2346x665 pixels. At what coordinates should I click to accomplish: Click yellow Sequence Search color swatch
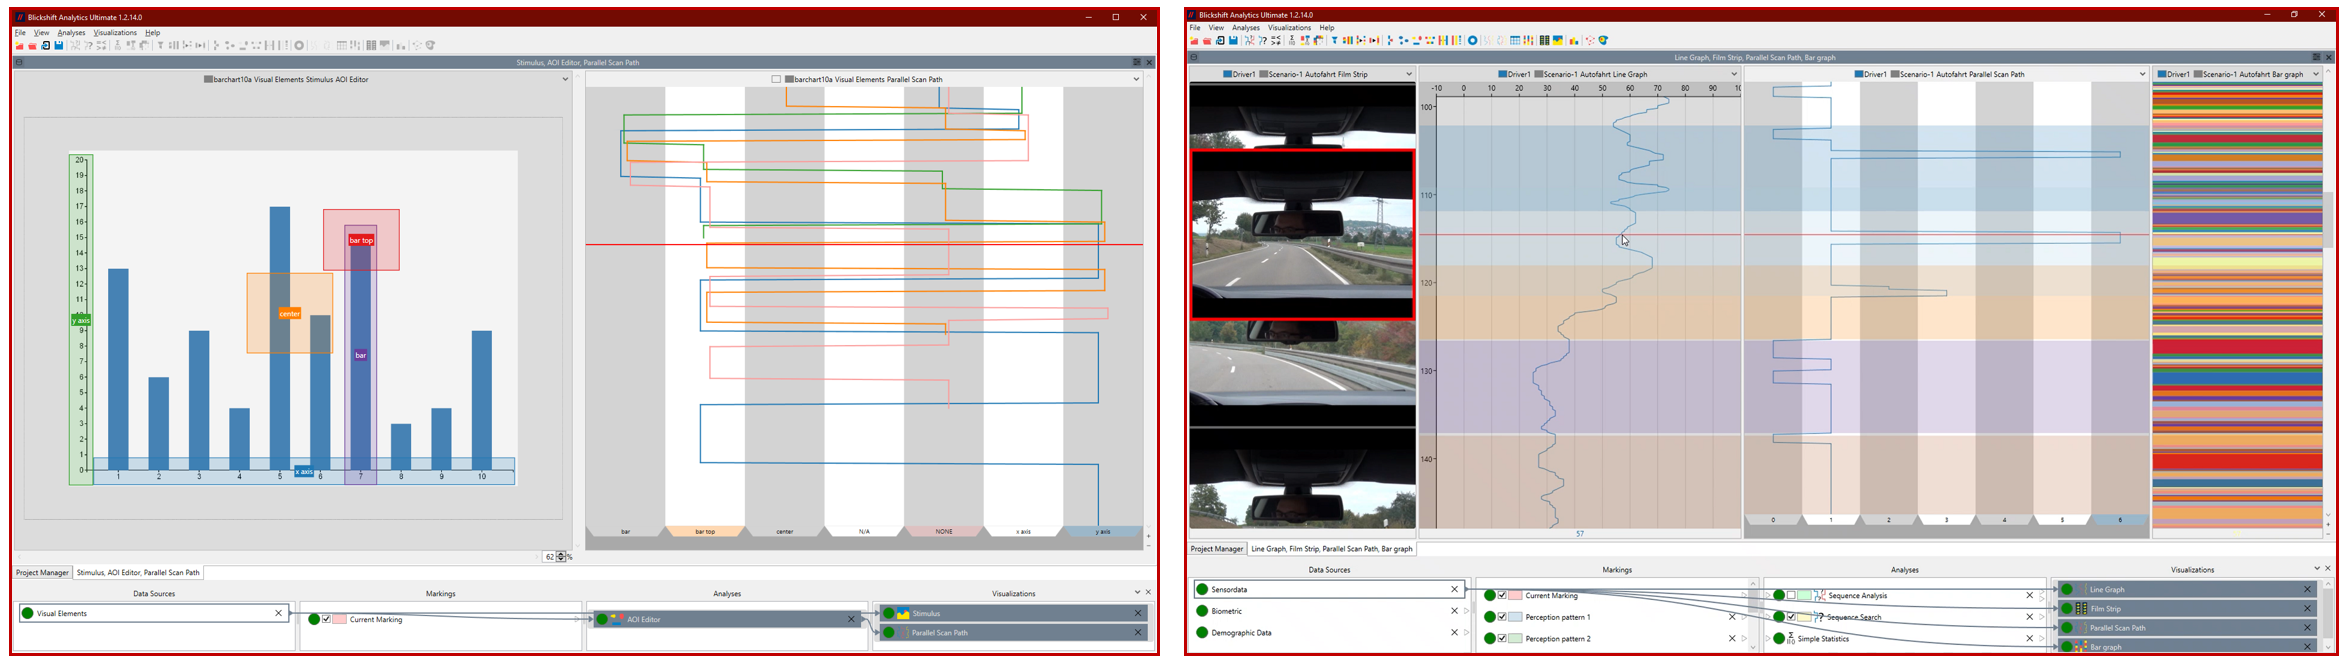1805,617
